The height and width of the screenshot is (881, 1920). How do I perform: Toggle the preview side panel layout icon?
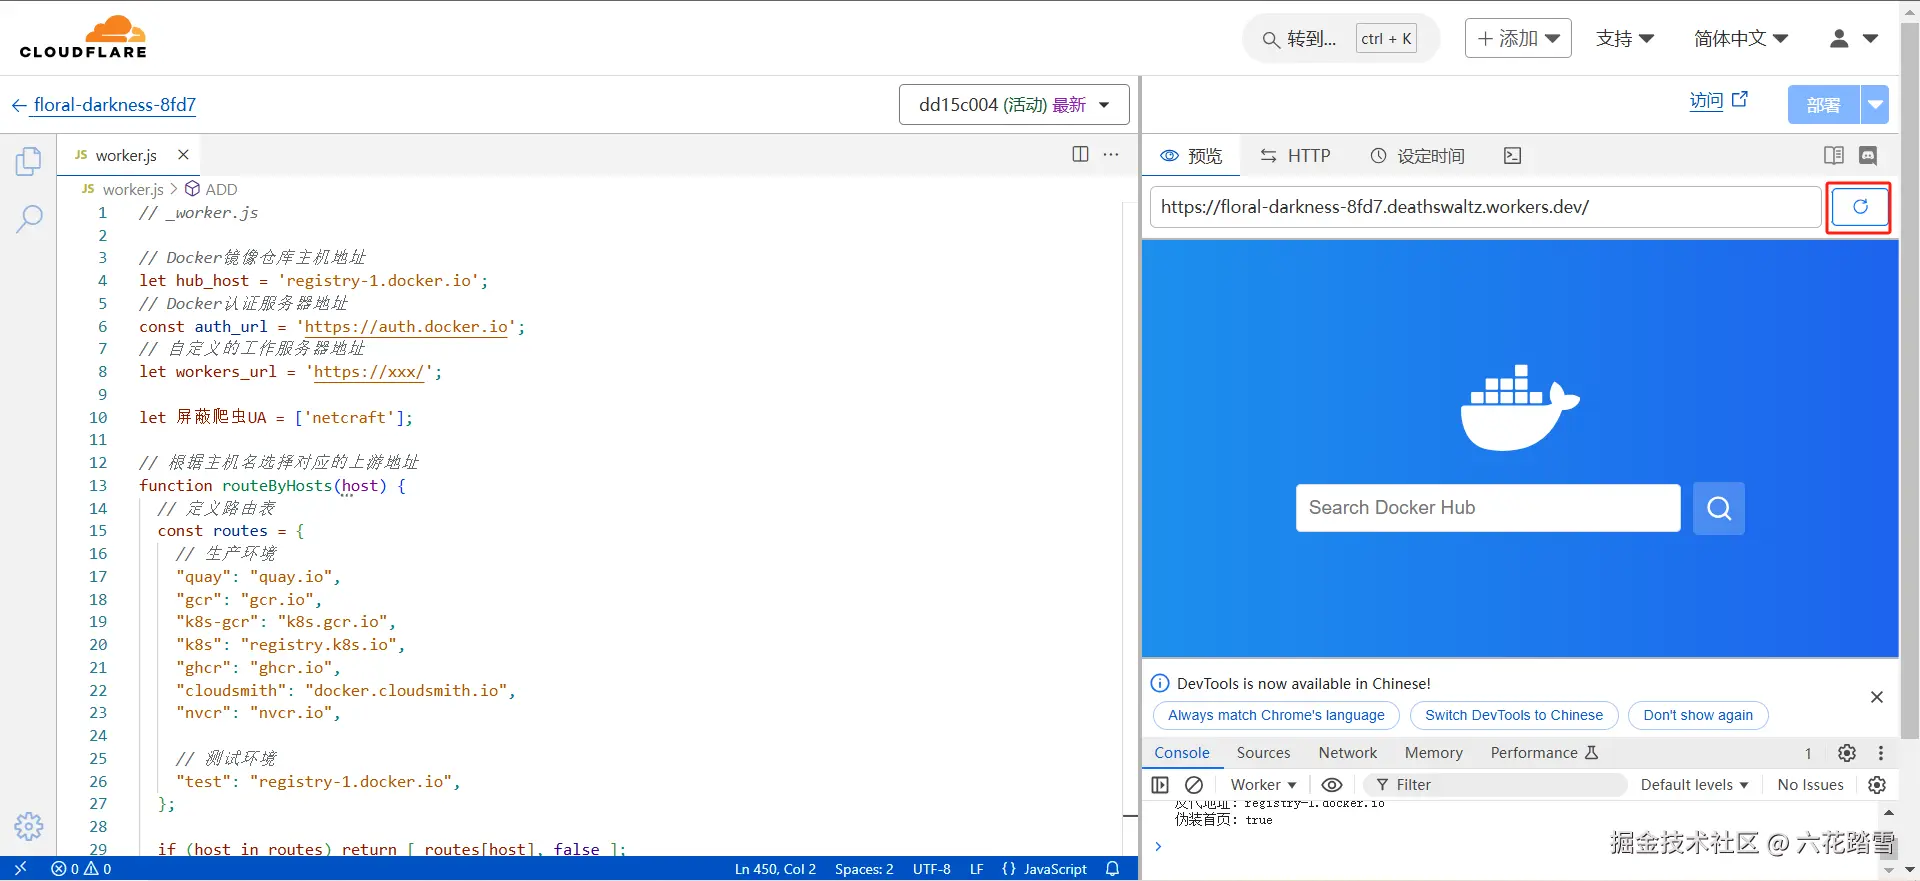point(1834,155)
